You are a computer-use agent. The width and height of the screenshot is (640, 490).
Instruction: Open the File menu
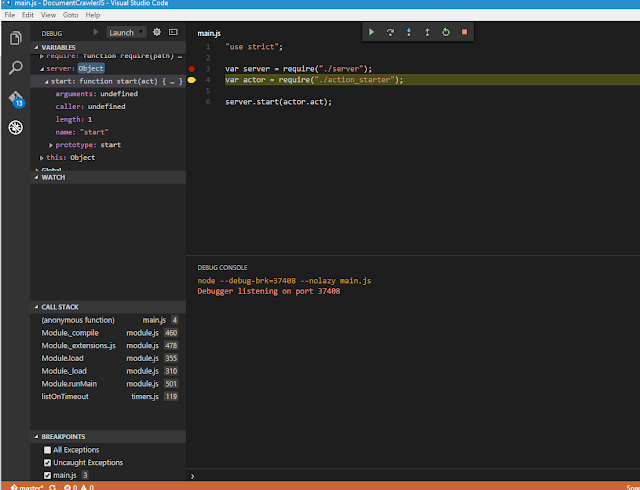pyautogui.click(x=10, y=15)
